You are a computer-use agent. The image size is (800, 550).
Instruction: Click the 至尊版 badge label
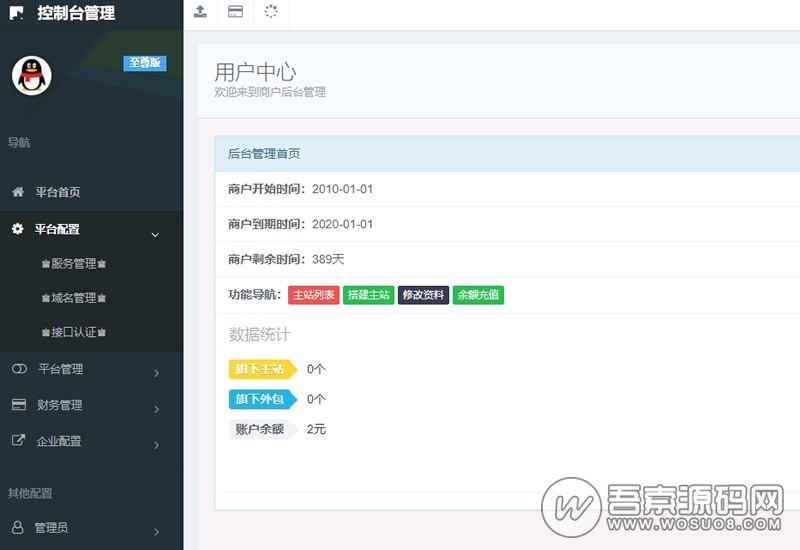(145, 63)
